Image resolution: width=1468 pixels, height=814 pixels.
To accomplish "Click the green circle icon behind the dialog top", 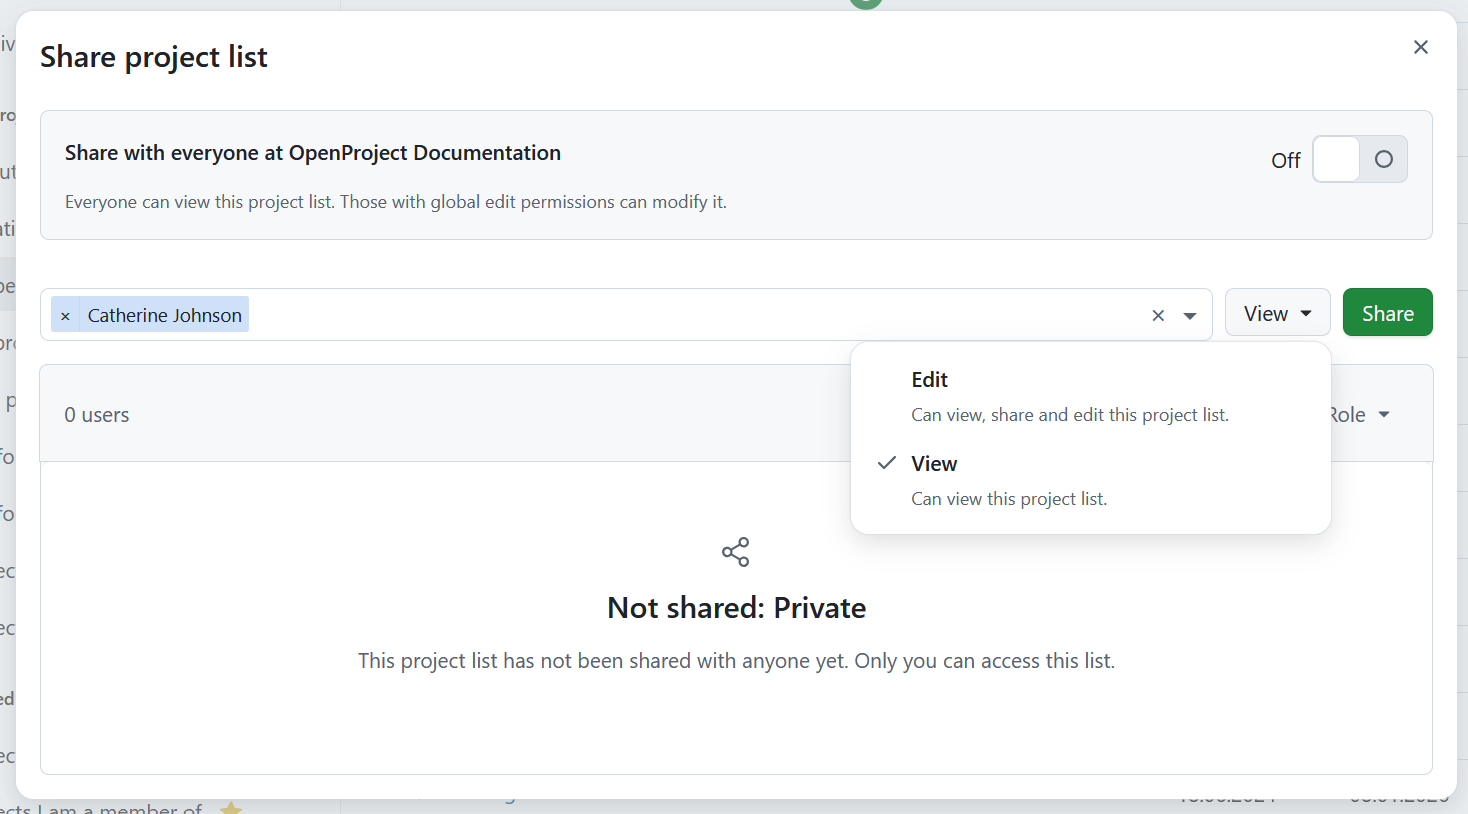I will click(864, 4).
